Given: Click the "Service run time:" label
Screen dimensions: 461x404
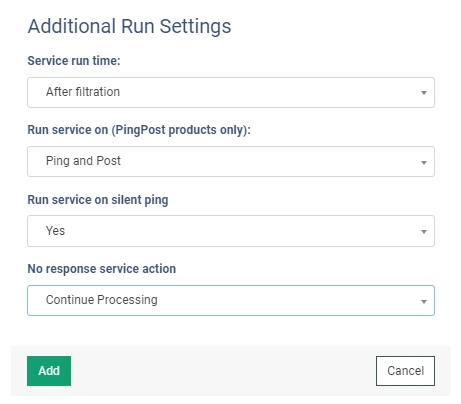Looking at the screenshot, I should 74,61.
